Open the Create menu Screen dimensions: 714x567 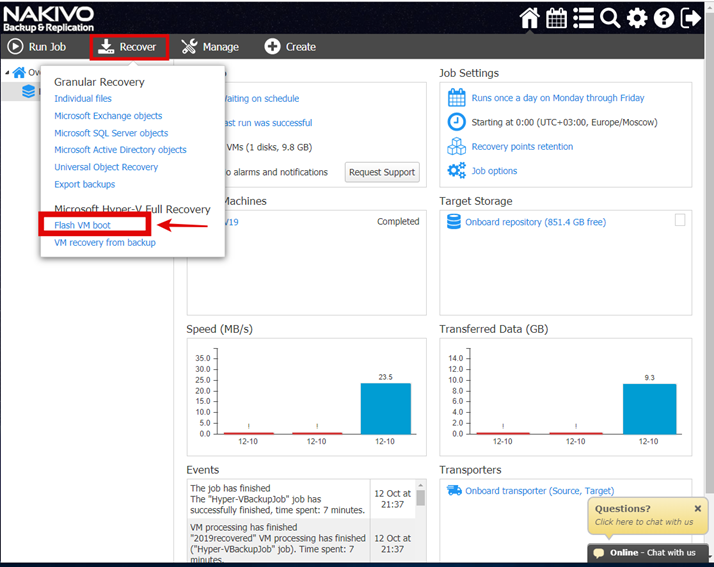[291, 47]
